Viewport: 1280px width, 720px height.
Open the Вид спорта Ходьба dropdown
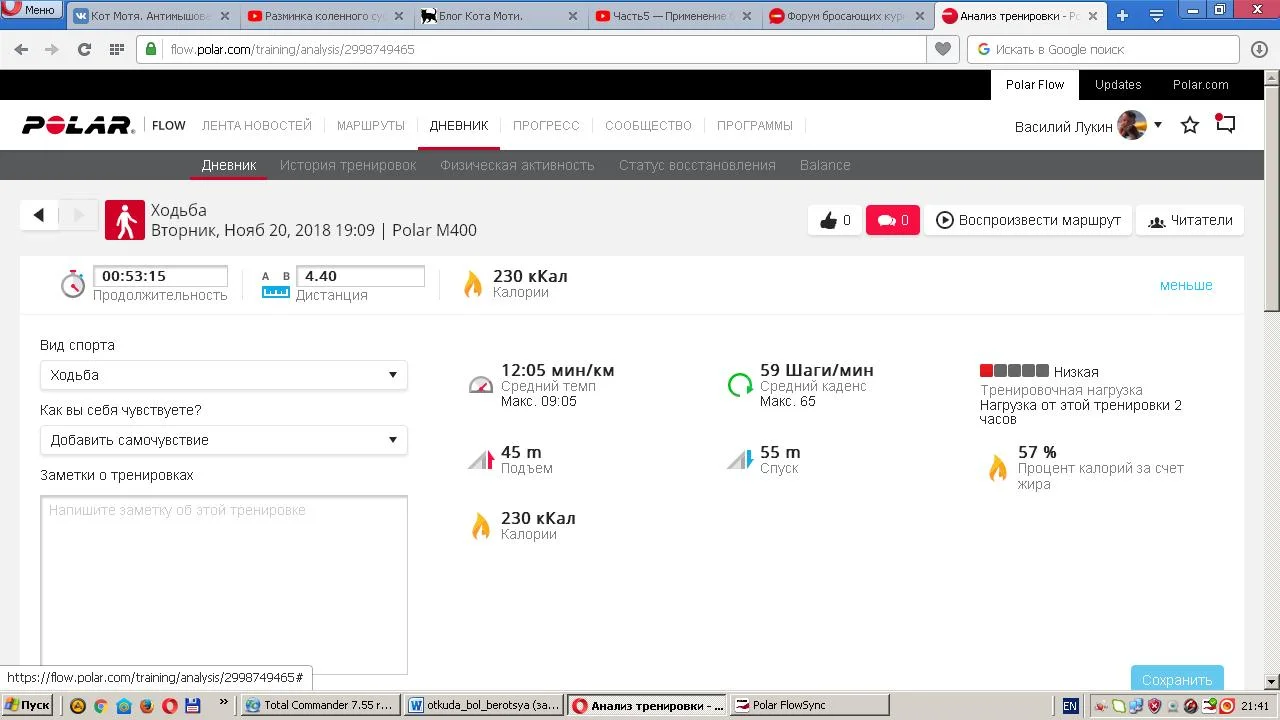(x=224, y=375)
